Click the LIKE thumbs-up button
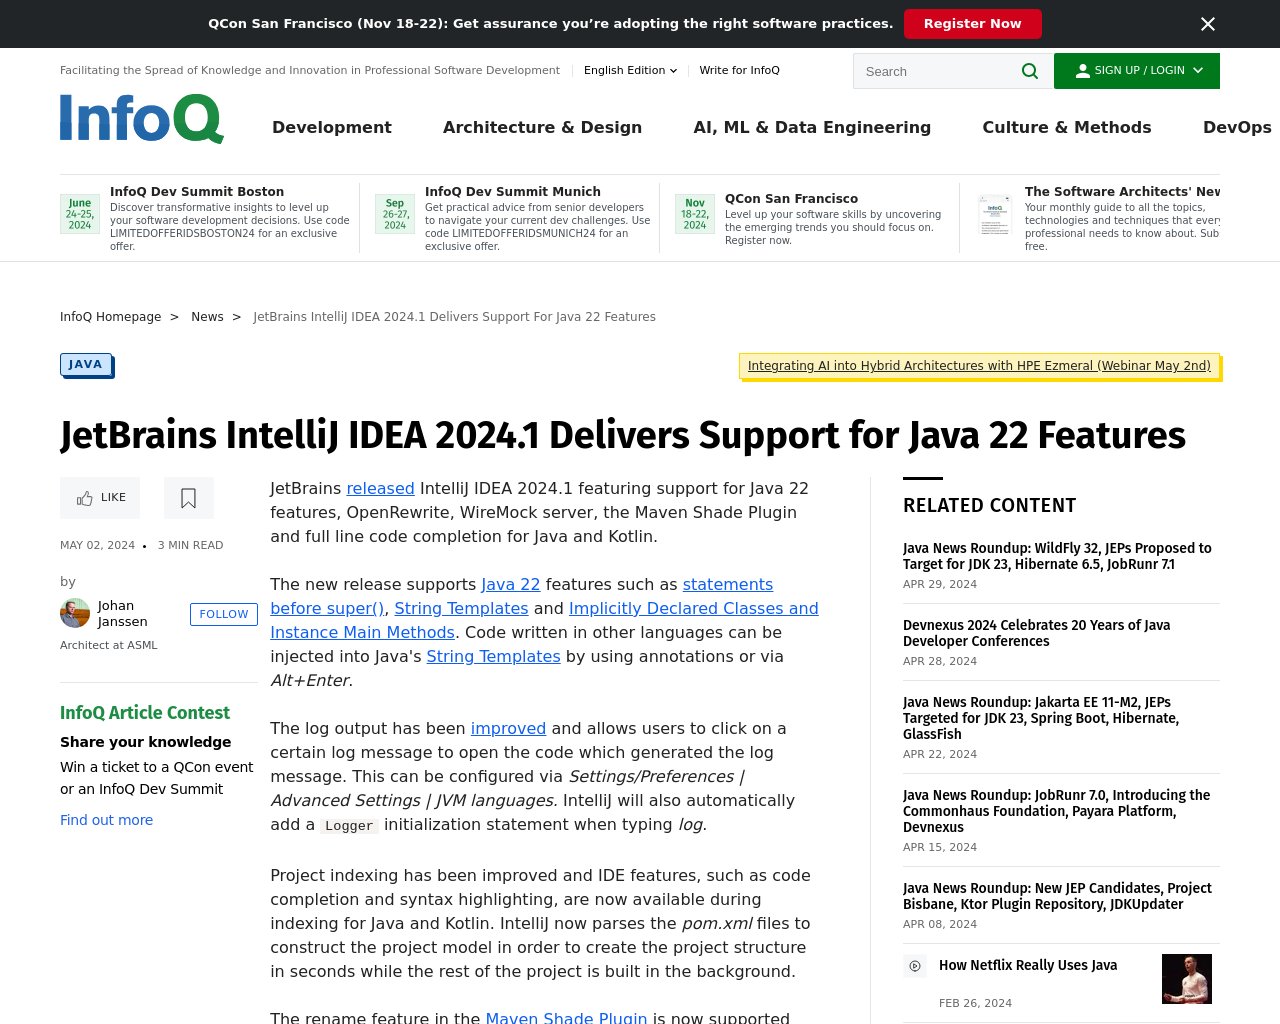The width and height of the screenshot is (1280, 1024). [x=100, y=498]
